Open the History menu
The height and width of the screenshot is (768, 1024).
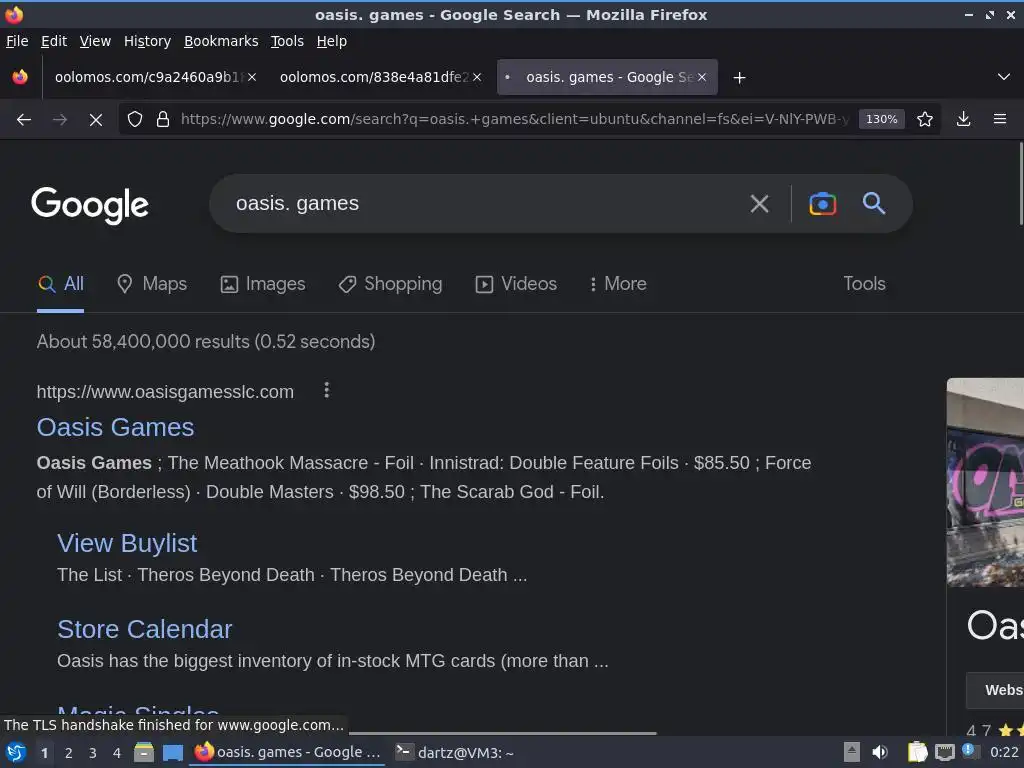(x=147, y=41)
